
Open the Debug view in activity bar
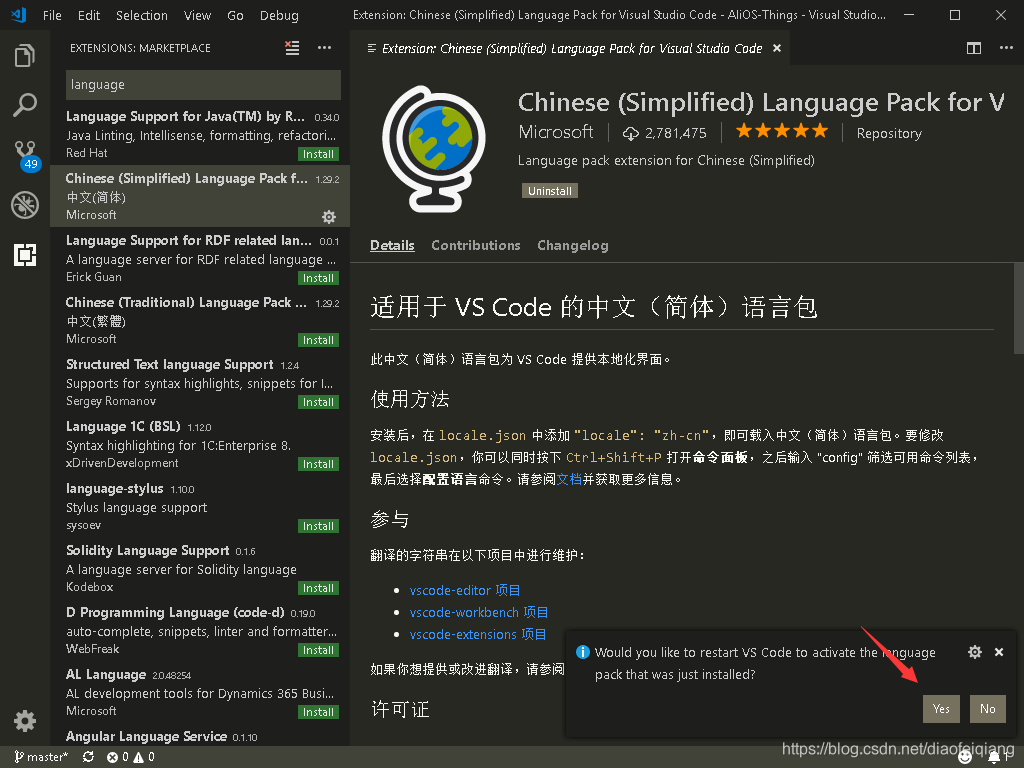pos(25,205)
